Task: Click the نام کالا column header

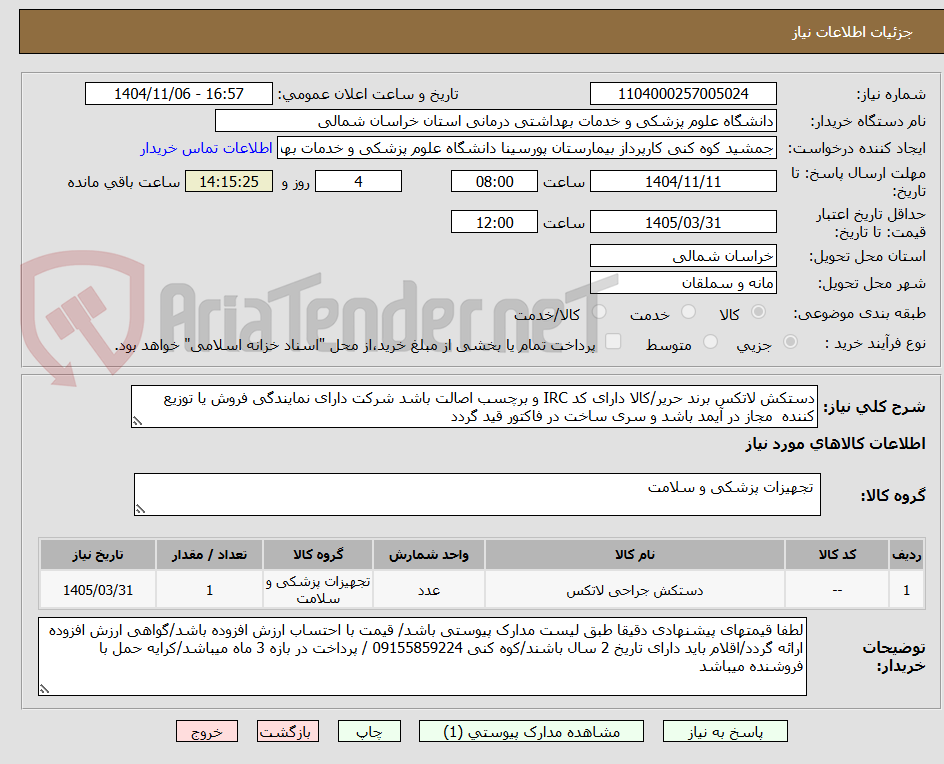Action: coord(635,554)
